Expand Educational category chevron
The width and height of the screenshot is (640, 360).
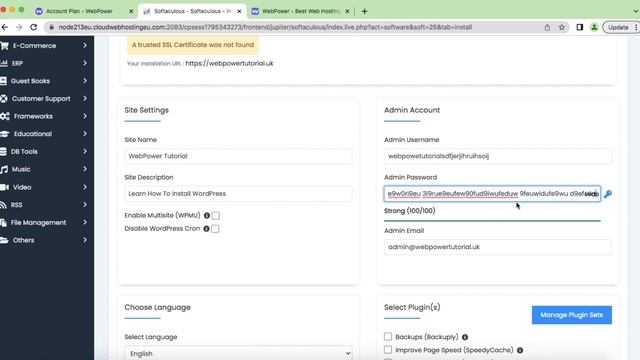(85, 134)
